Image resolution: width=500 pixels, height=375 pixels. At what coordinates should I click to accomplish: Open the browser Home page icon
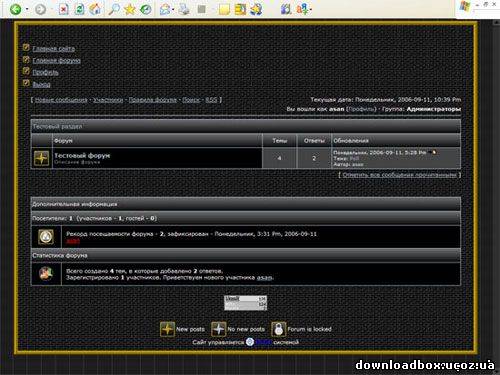95,9
